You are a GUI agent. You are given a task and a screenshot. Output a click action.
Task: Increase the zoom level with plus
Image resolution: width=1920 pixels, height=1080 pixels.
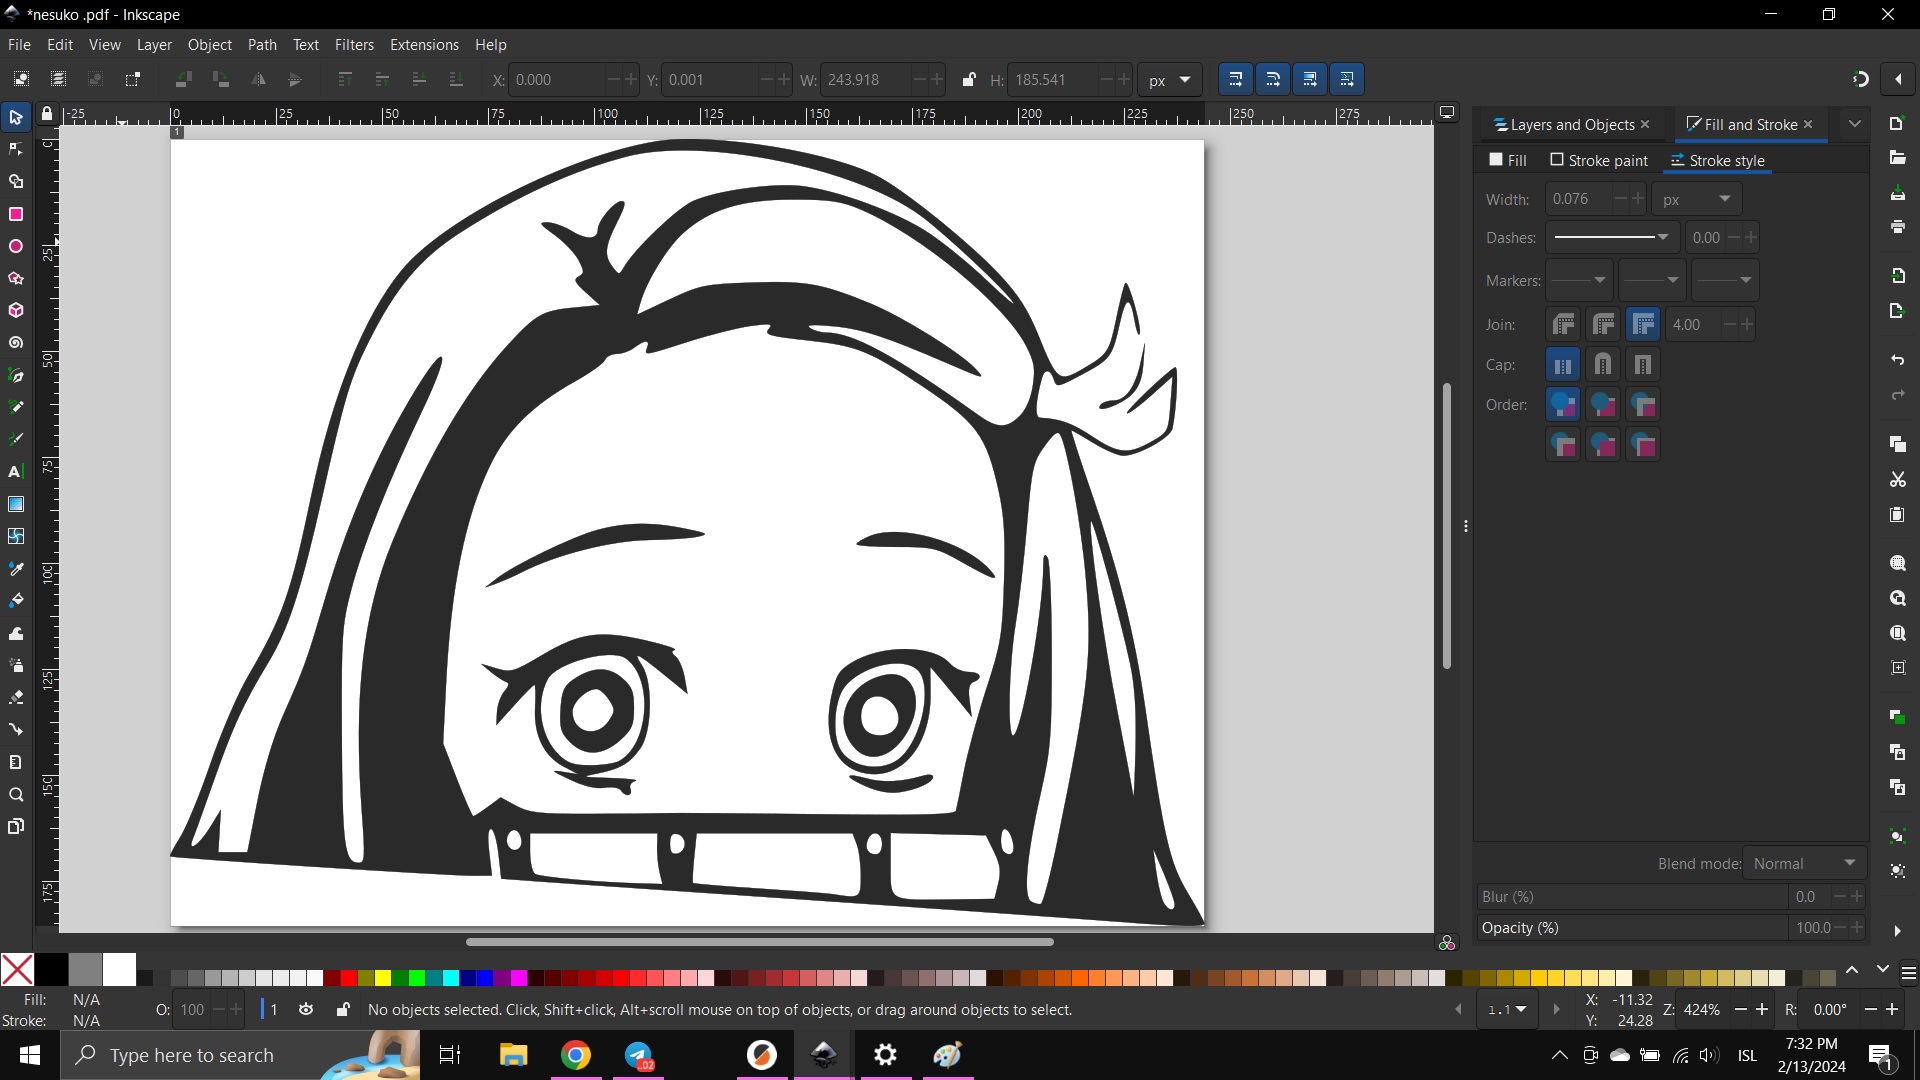pyautogui.click(x=1763, y=1010)
